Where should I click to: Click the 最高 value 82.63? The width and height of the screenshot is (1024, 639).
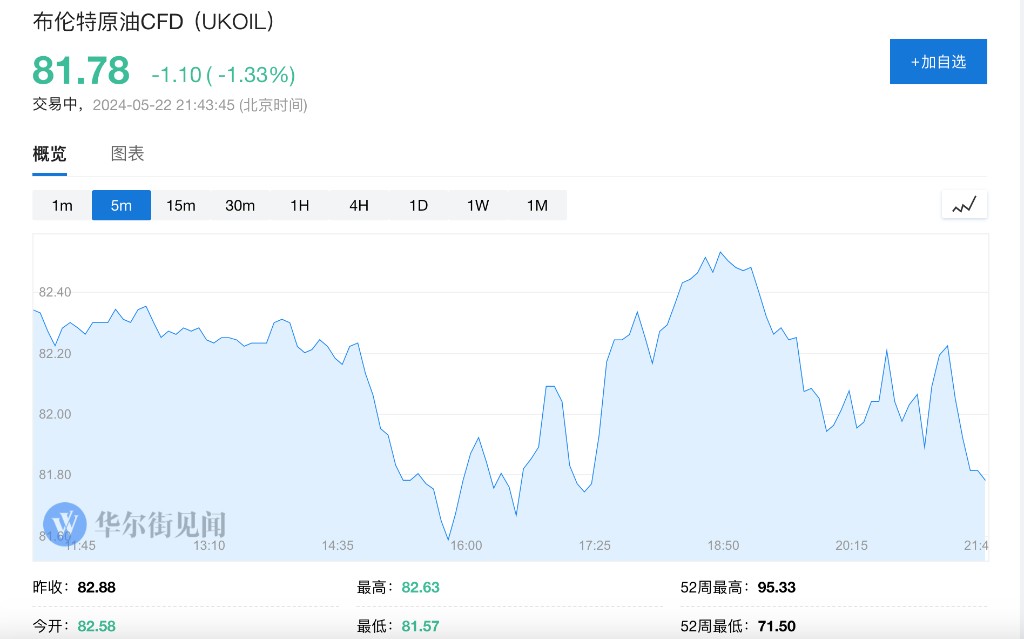pos(420,587)
